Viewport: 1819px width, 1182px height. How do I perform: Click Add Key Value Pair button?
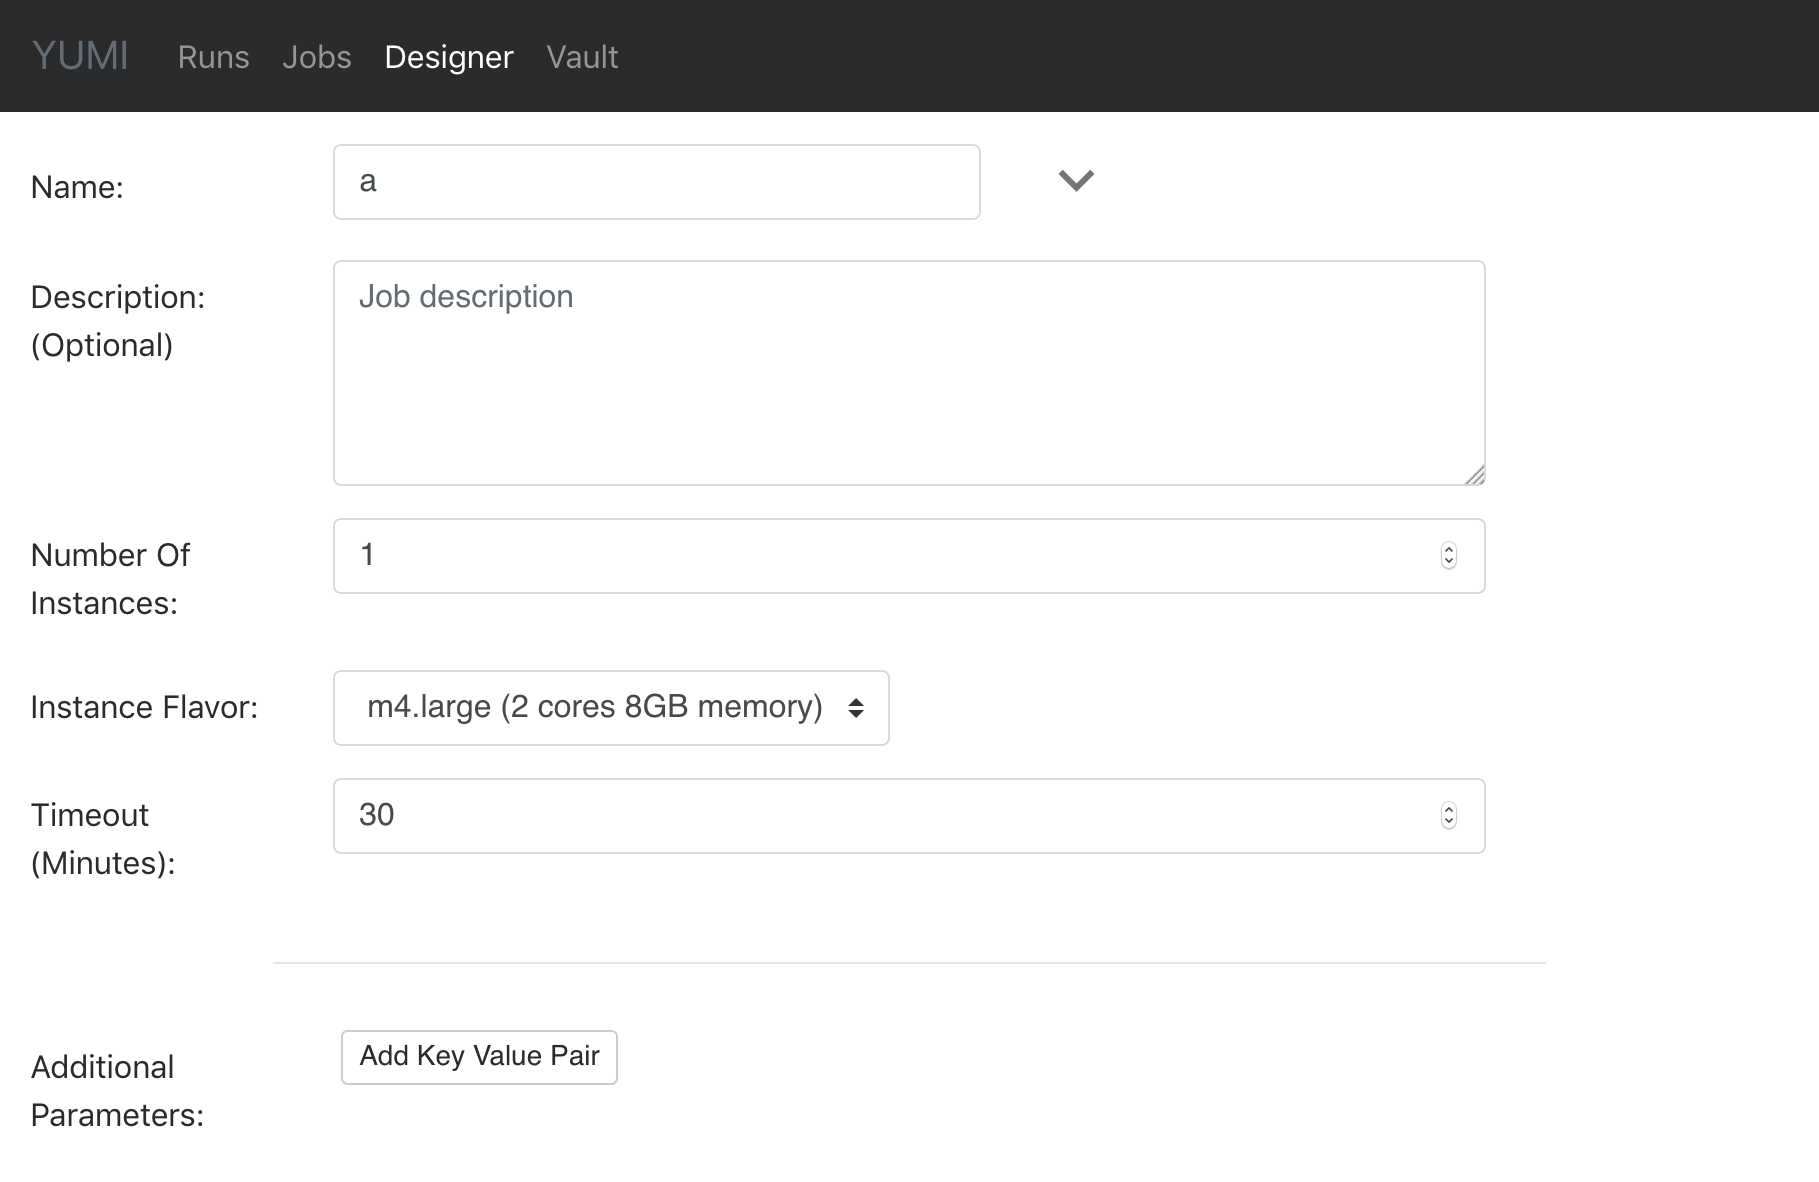[x=479, y=1057]
